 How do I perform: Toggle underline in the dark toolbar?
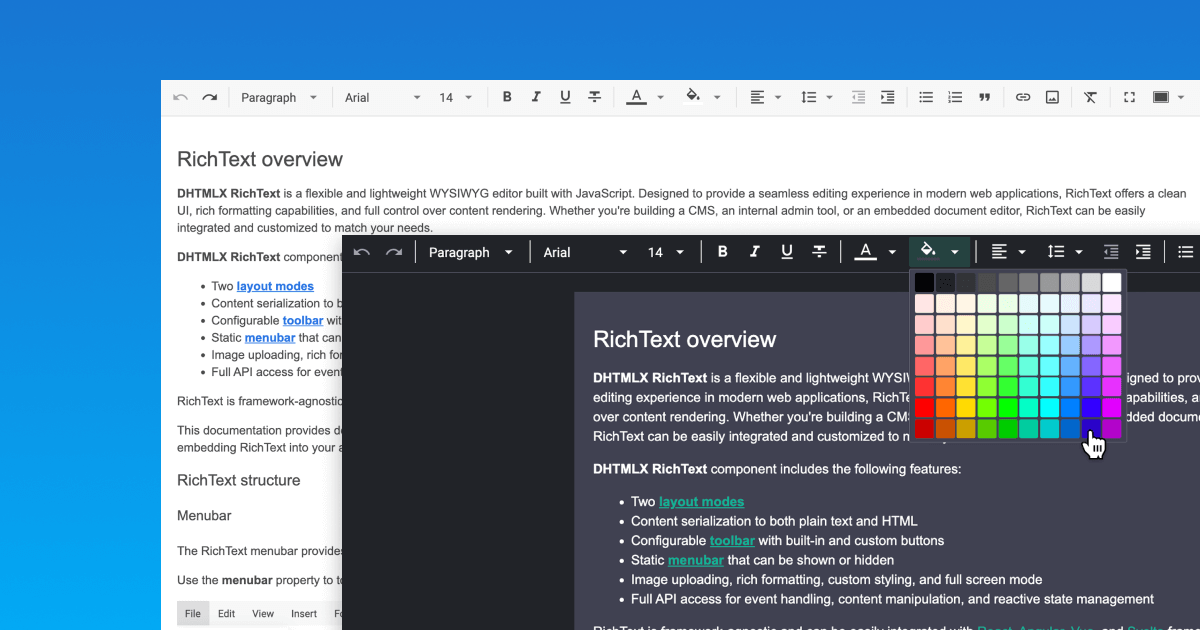click(787, 252)
